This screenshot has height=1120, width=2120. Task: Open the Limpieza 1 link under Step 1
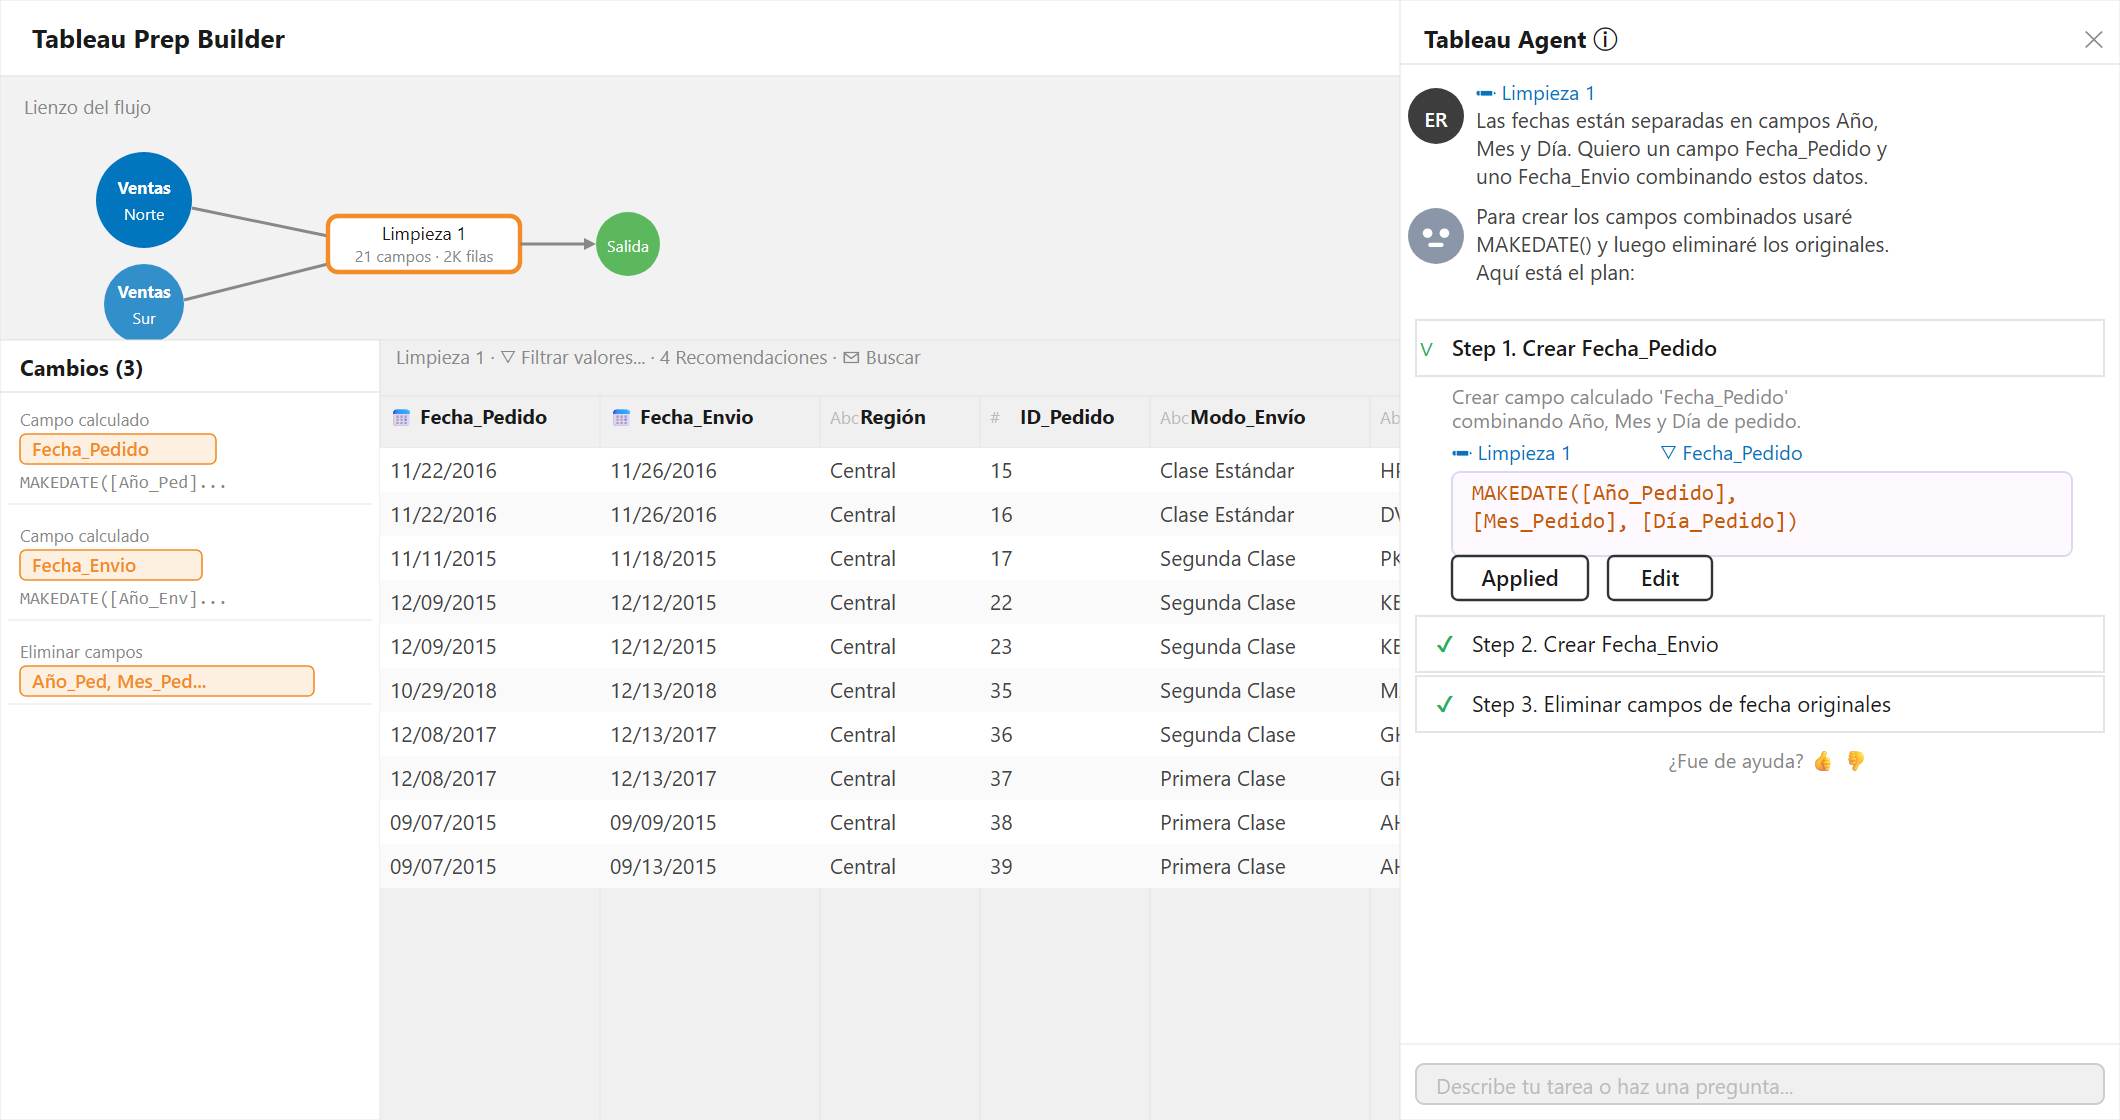pyautogui.click(x=1524, y=453)
